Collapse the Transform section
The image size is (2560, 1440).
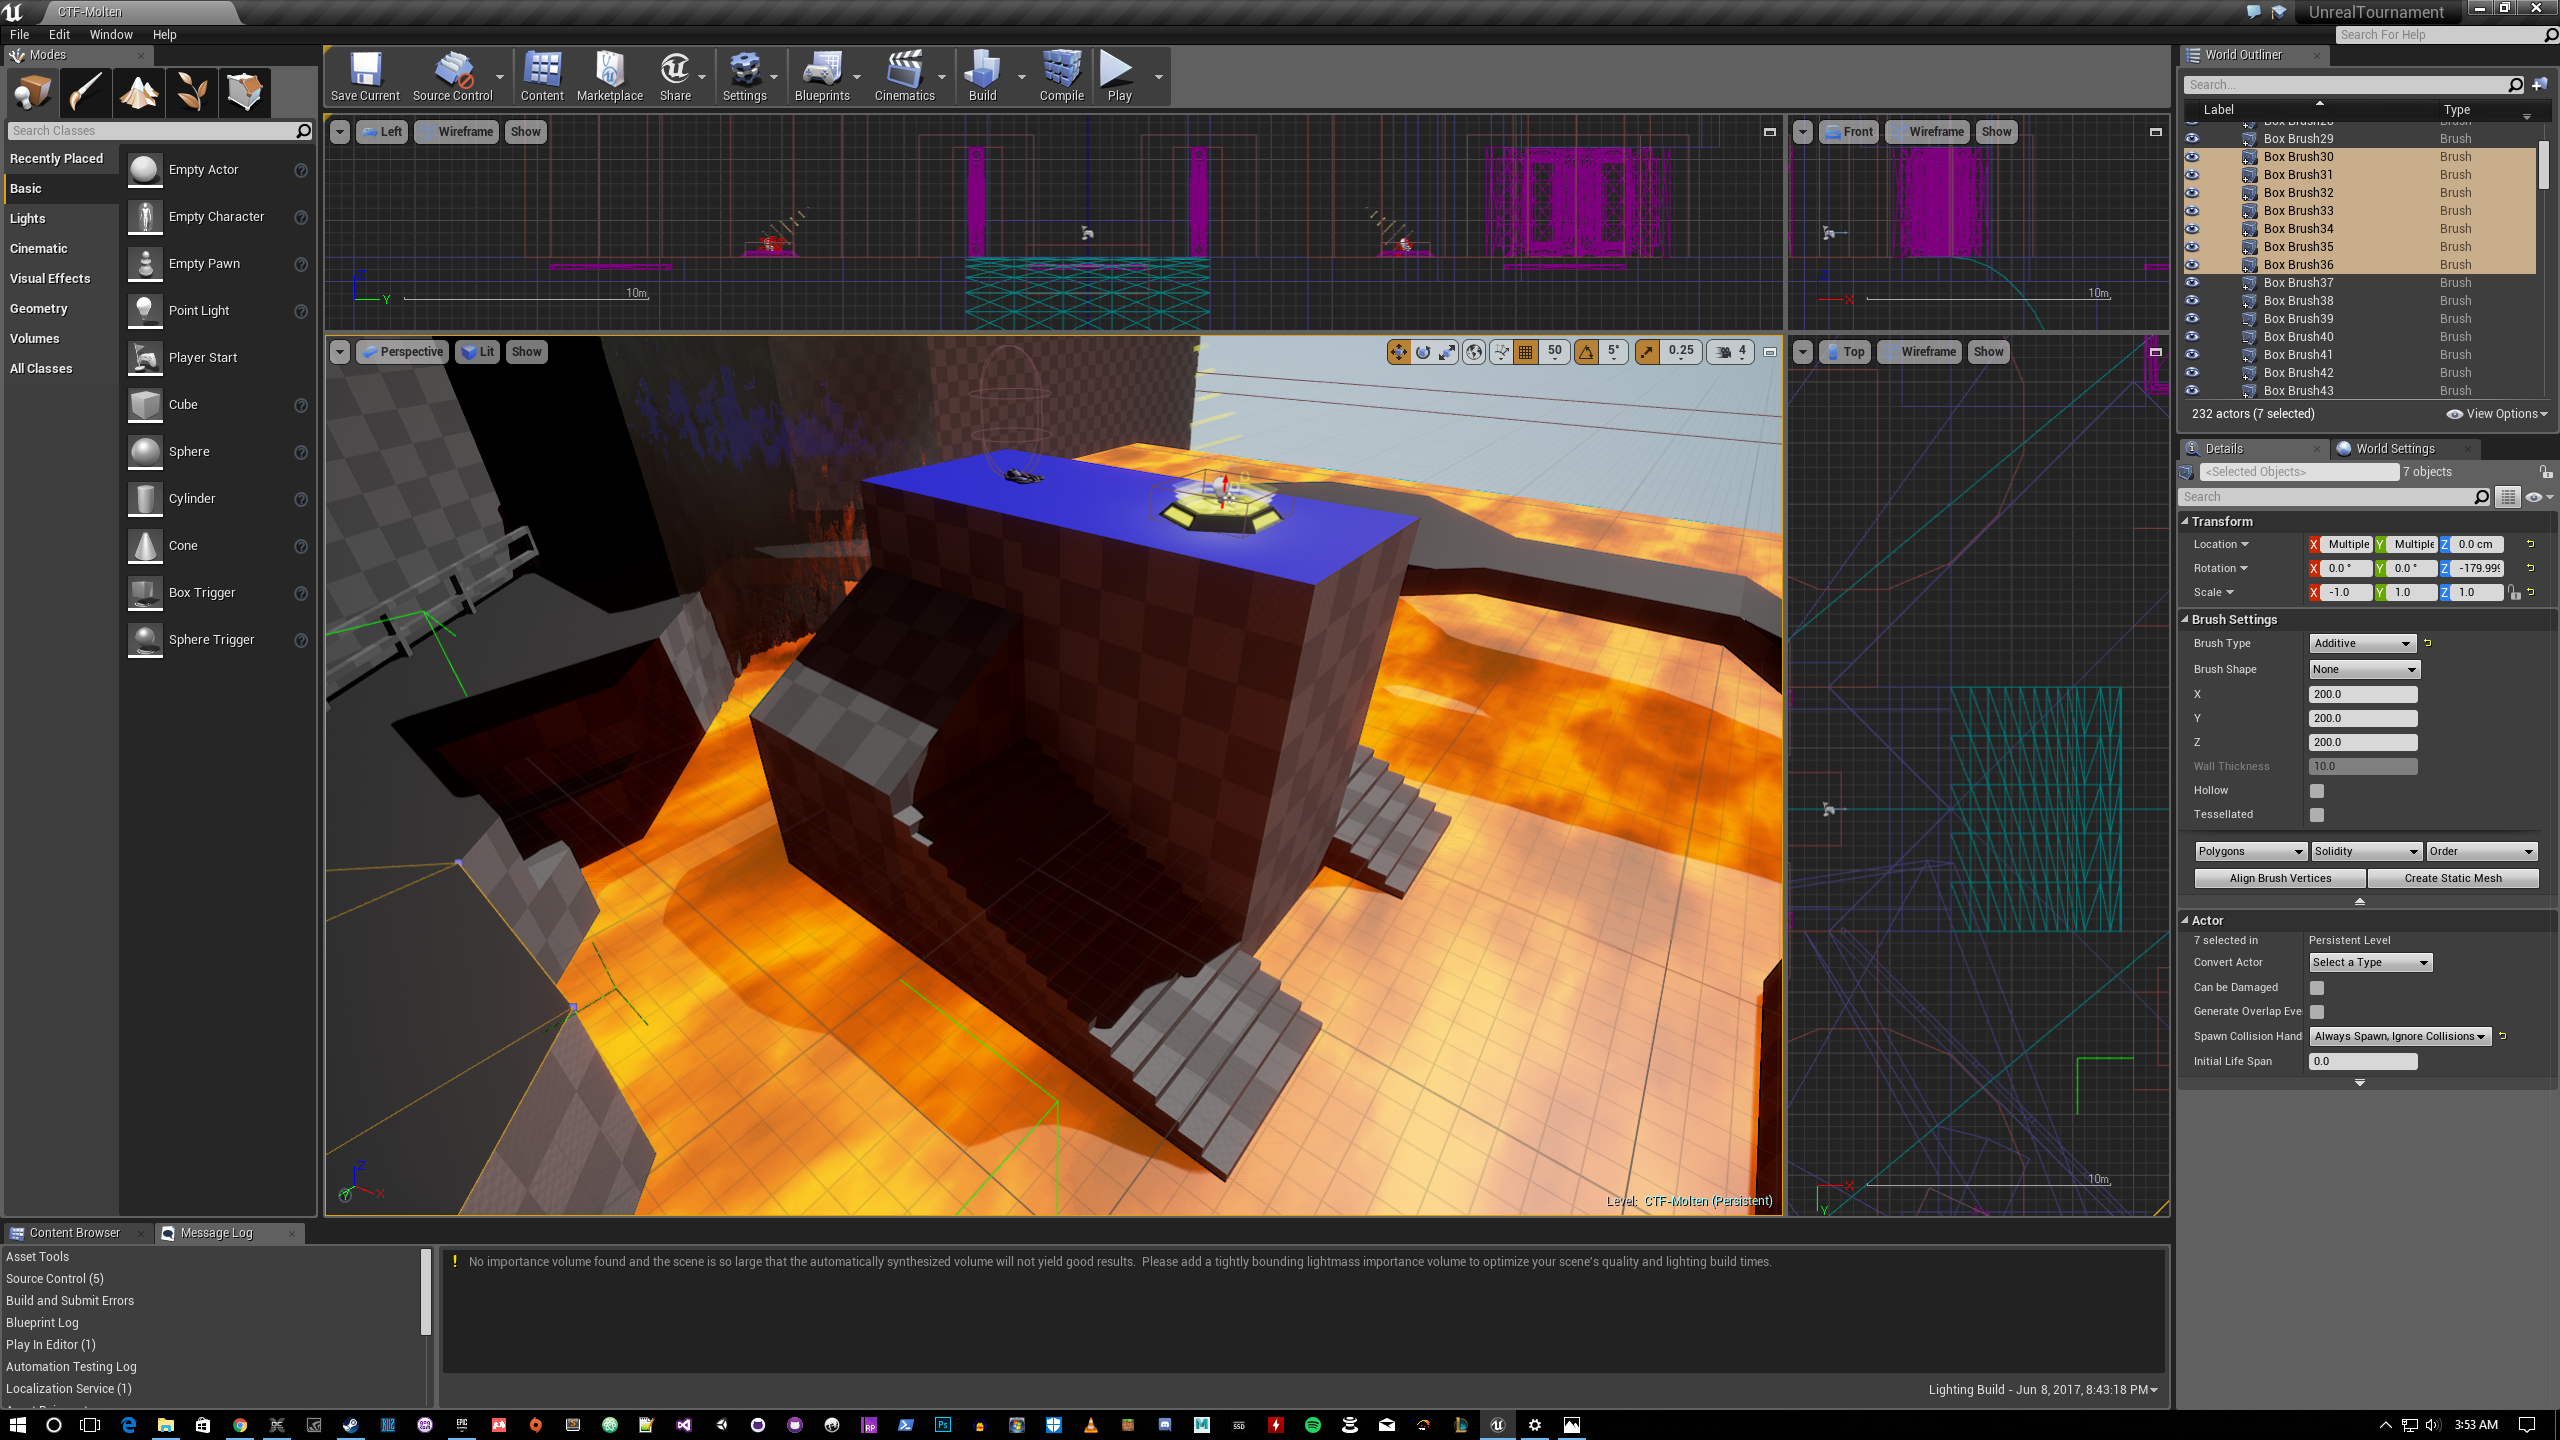click(2185, 522)
